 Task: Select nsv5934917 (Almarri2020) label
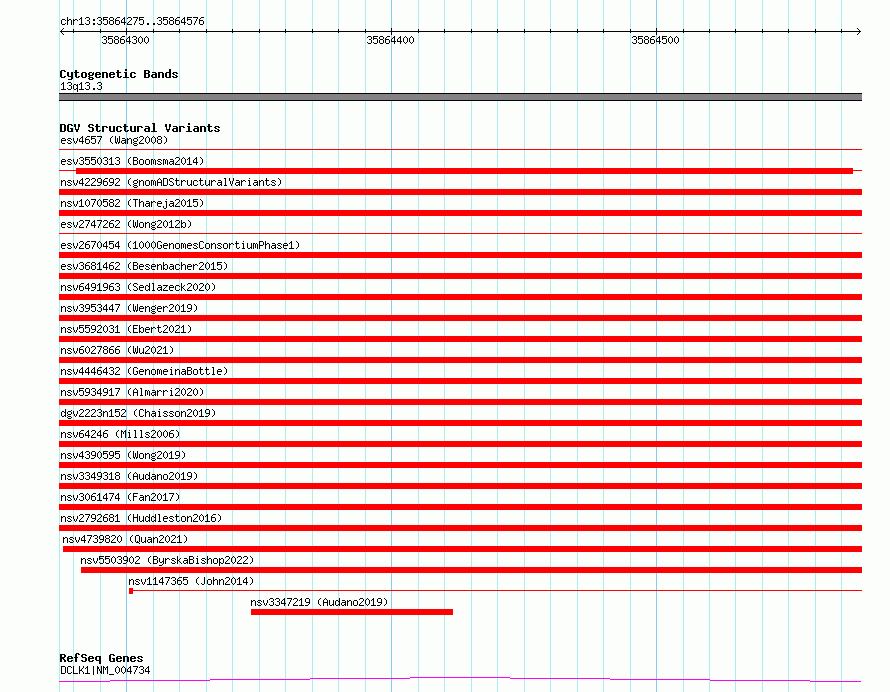pos(132,392)
